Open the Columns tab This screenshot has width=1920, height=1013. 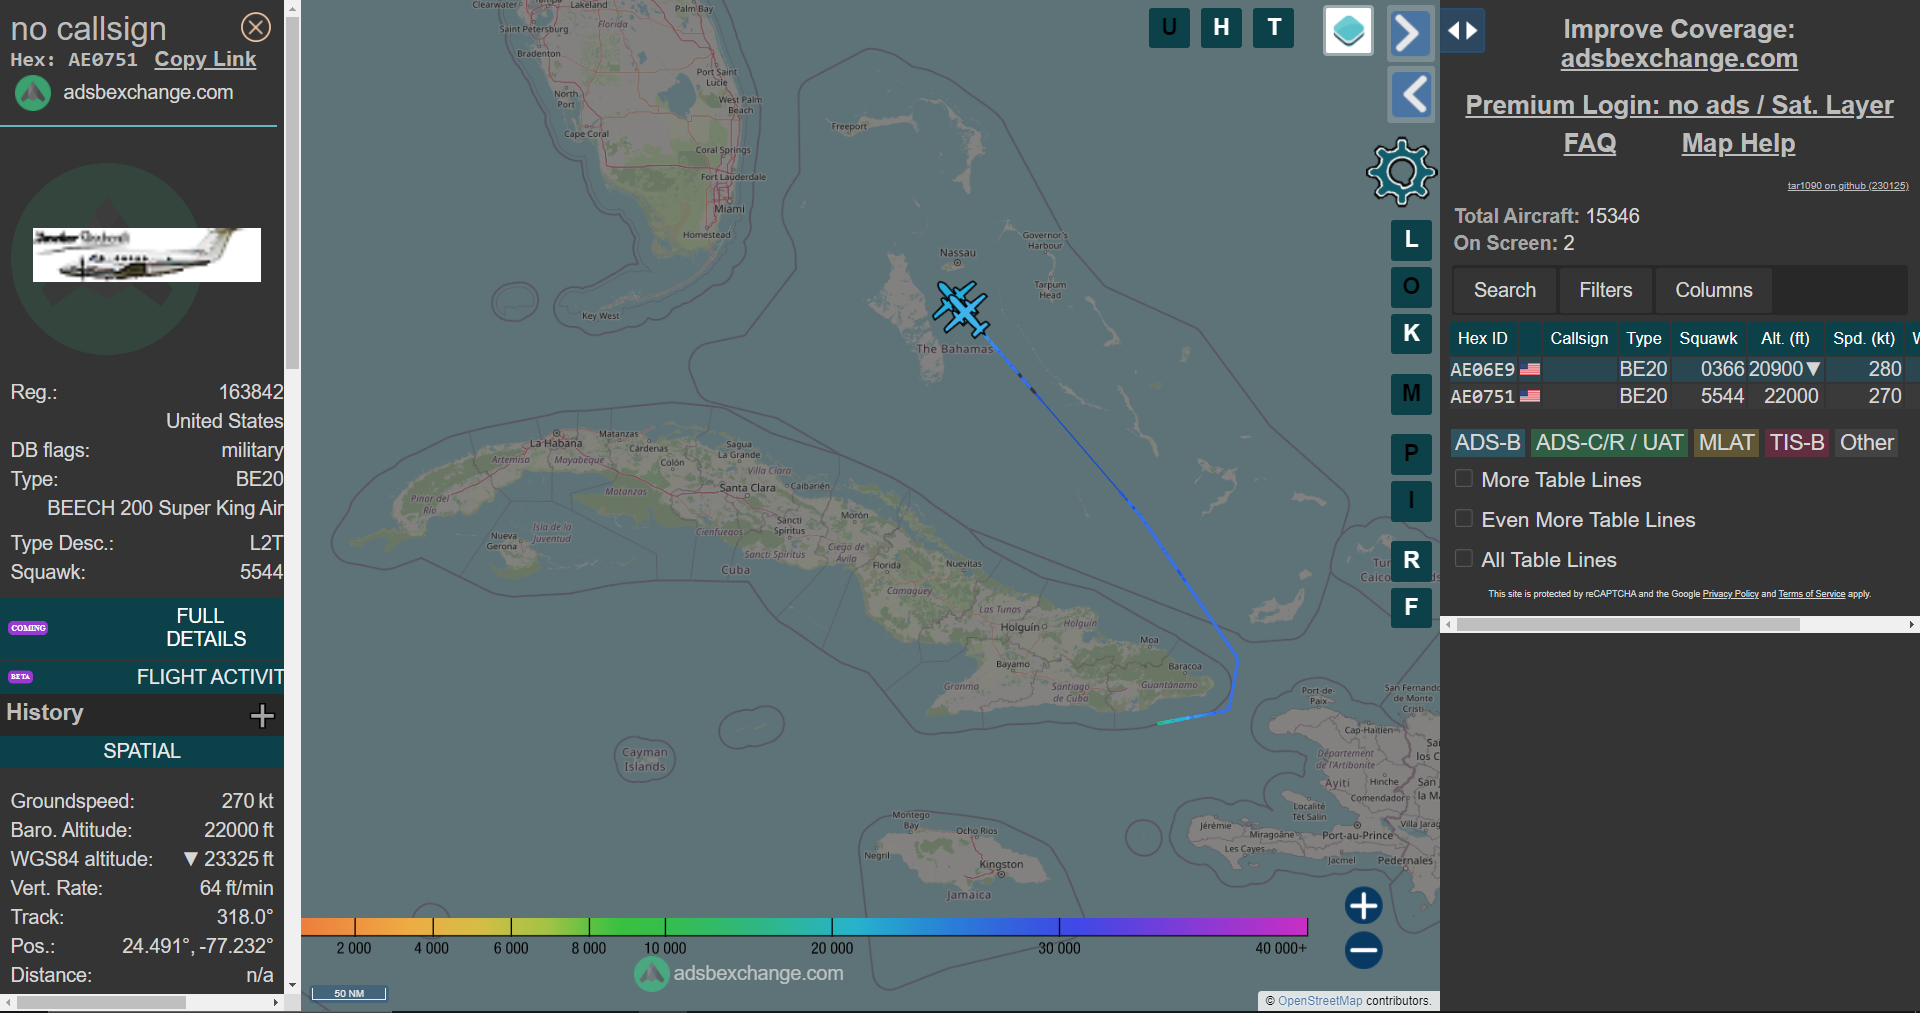click(x=1714, y=290)
